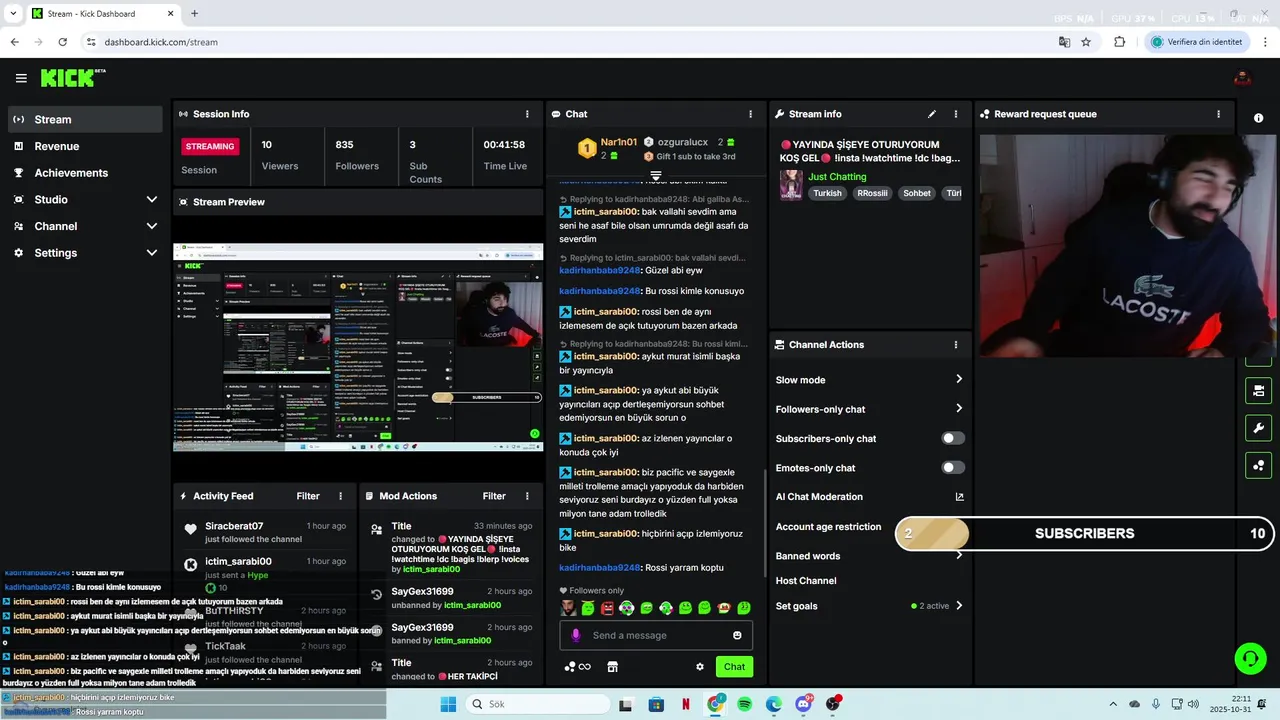Open Achievements in the sidebar

(x=85, y=173)
